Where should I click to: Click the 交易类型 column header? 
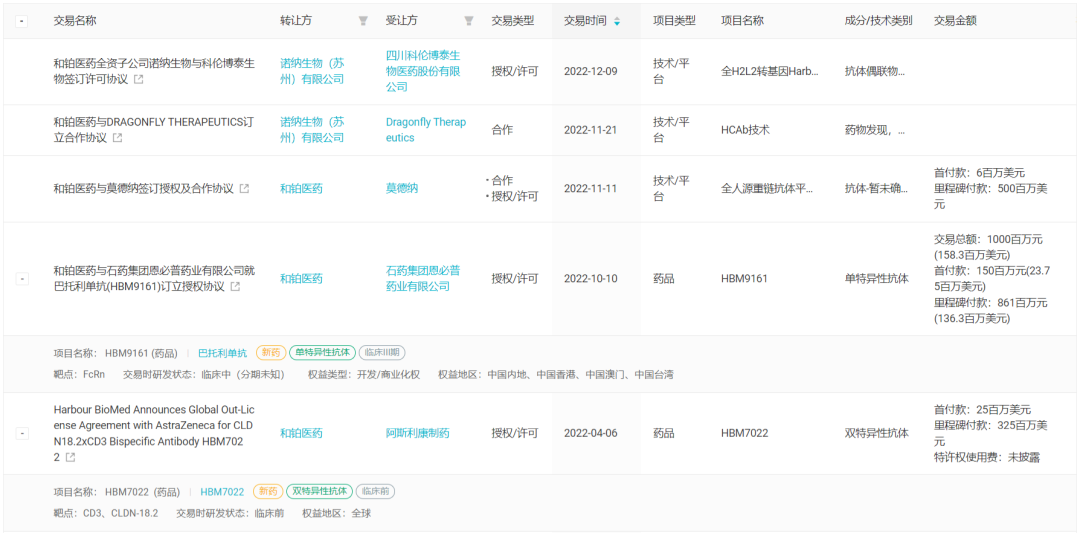512,21
